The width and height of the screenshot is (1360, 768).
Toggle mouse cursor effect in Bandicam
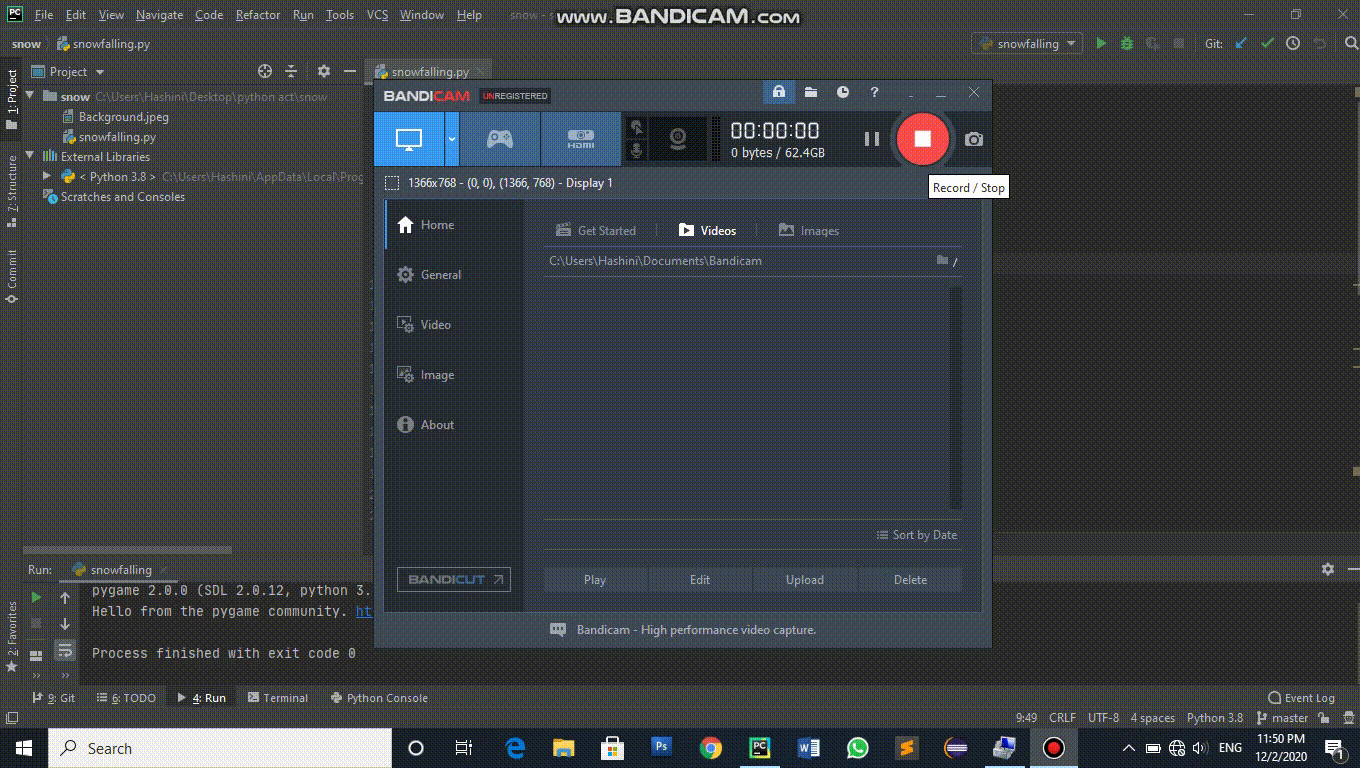[636, 127]
